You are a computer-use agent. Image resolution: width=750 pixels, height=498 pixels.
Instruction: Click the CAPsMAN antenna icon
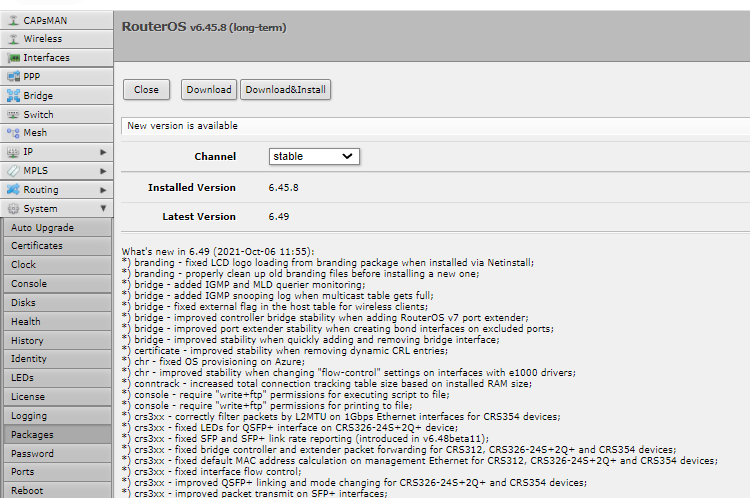point(13,20)
